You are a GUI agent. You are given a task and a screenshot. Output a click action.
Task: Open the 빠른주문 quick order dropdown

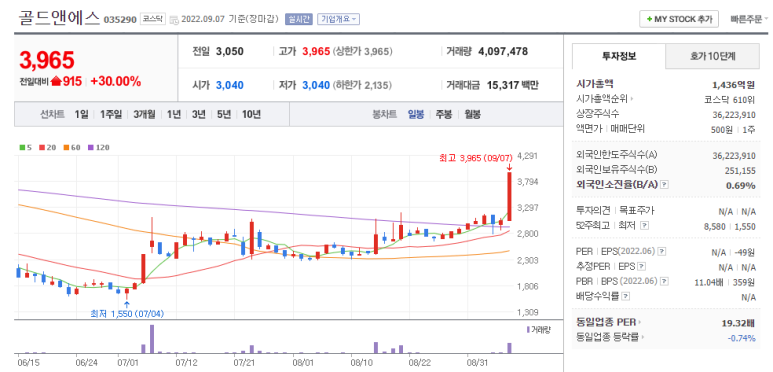tap(749, 20)
